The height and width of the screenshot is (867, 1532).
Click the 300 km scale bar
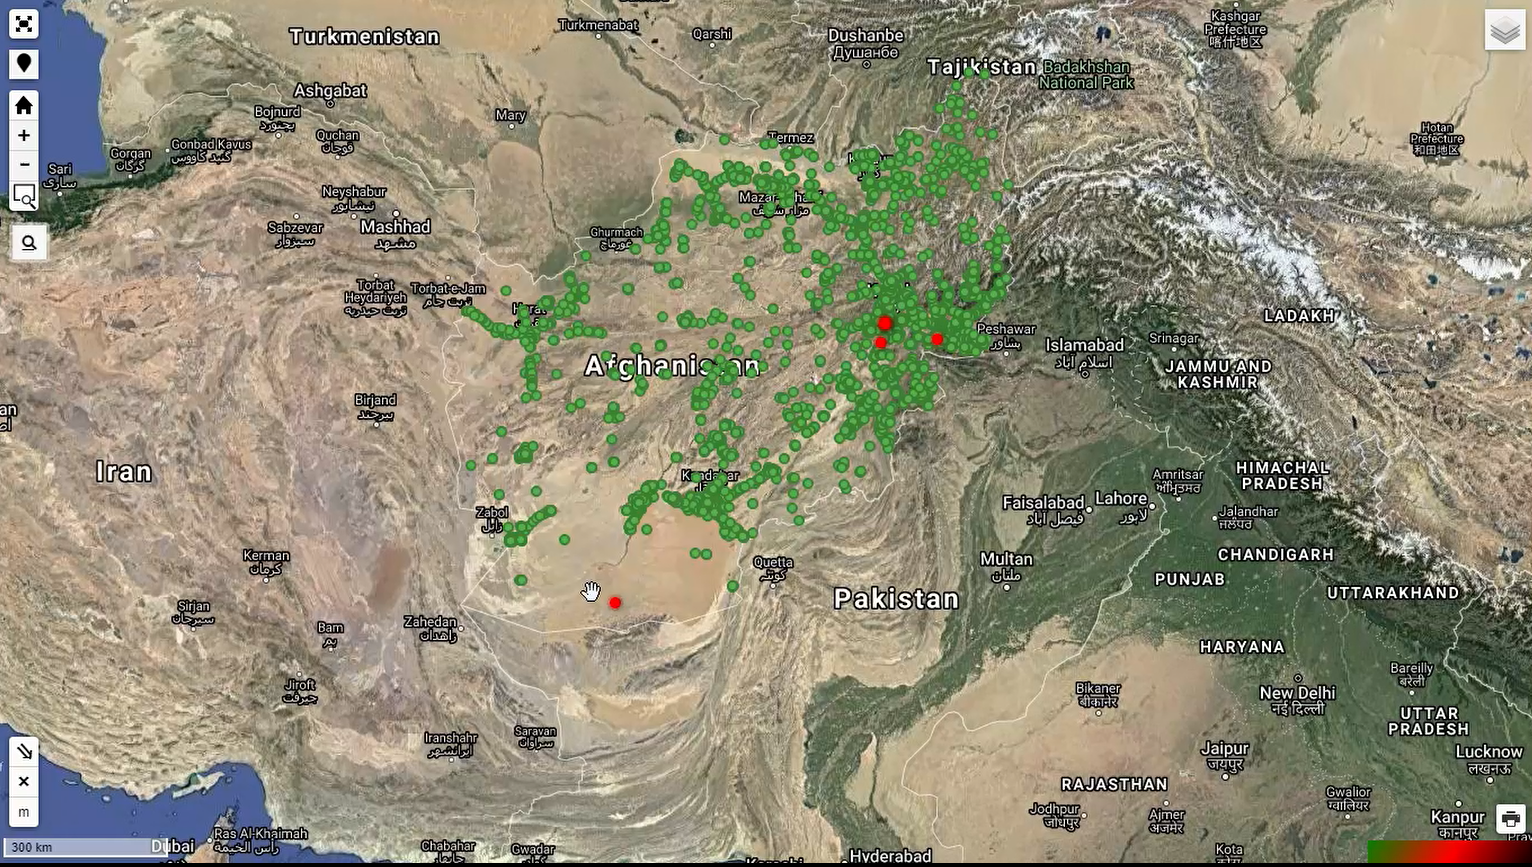(x=80, y=848)
